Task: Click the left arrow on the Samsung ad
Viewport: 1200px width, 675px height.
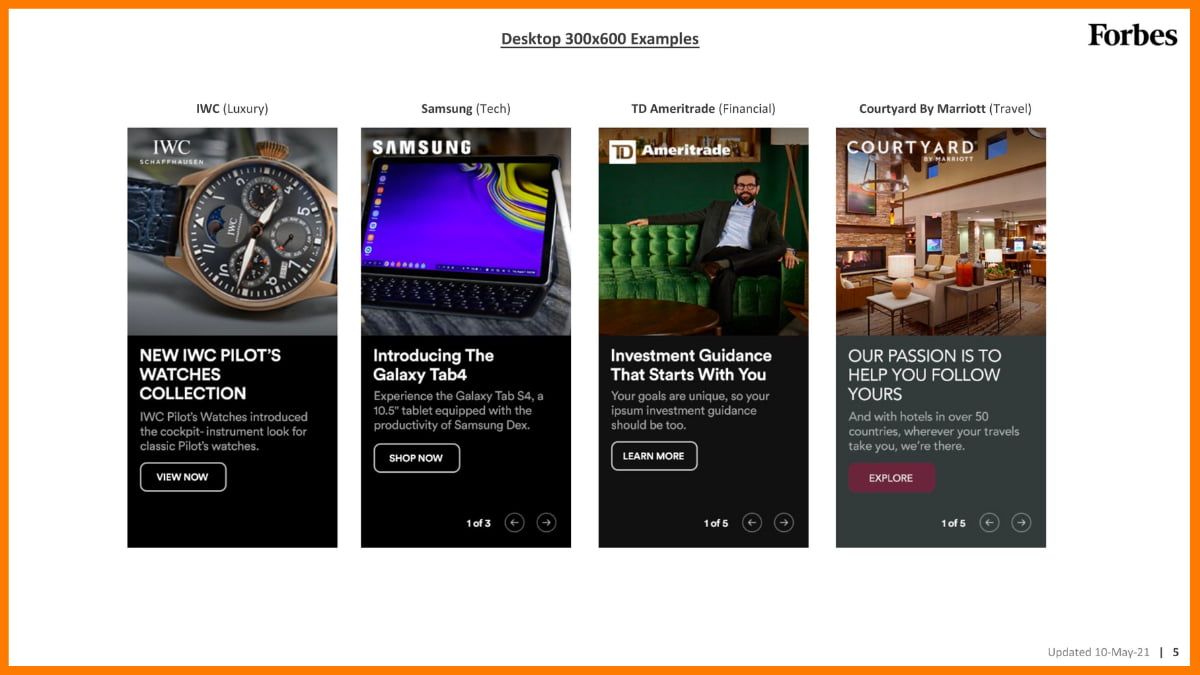Action: [514, 522]
